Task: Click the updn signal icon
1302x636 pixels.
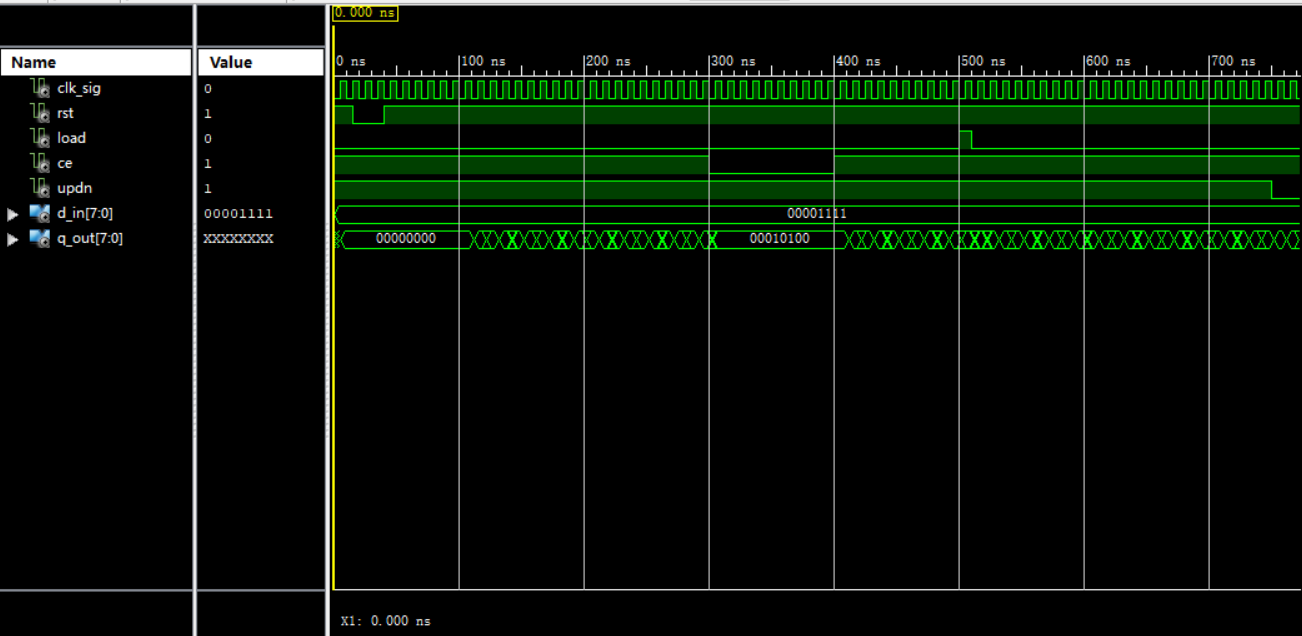Action: tap(40, 188)
